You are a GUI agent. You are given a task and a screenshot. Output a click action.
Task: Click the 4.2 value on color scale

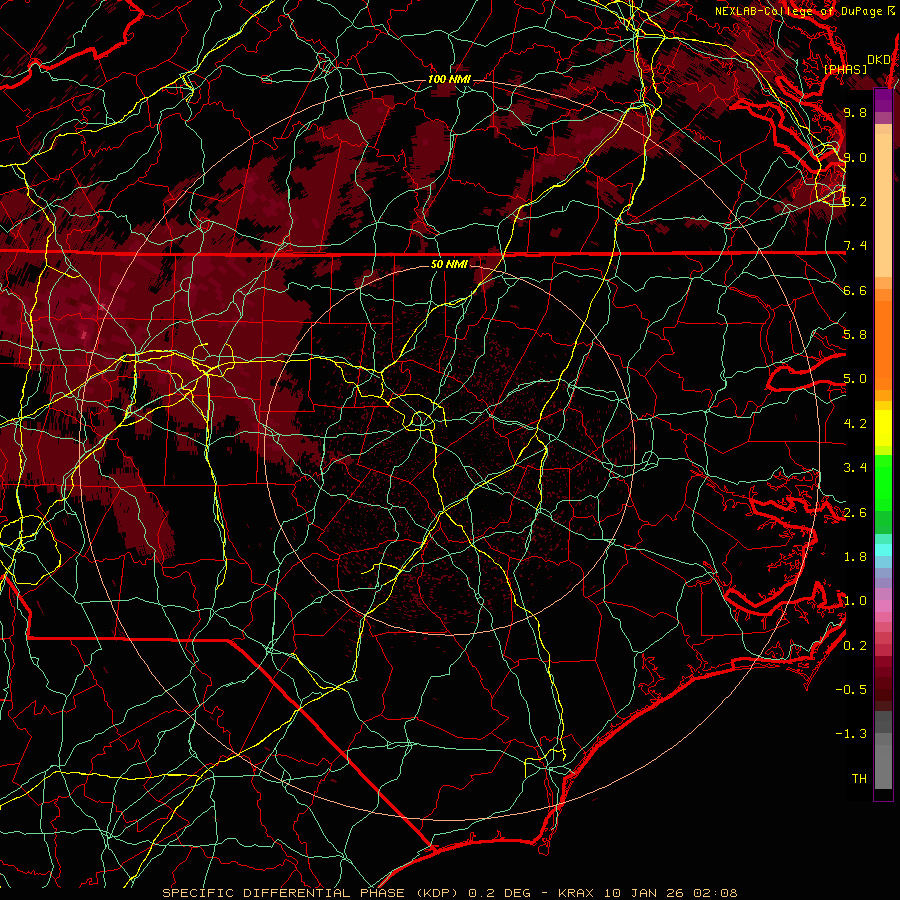click(855, 424)
